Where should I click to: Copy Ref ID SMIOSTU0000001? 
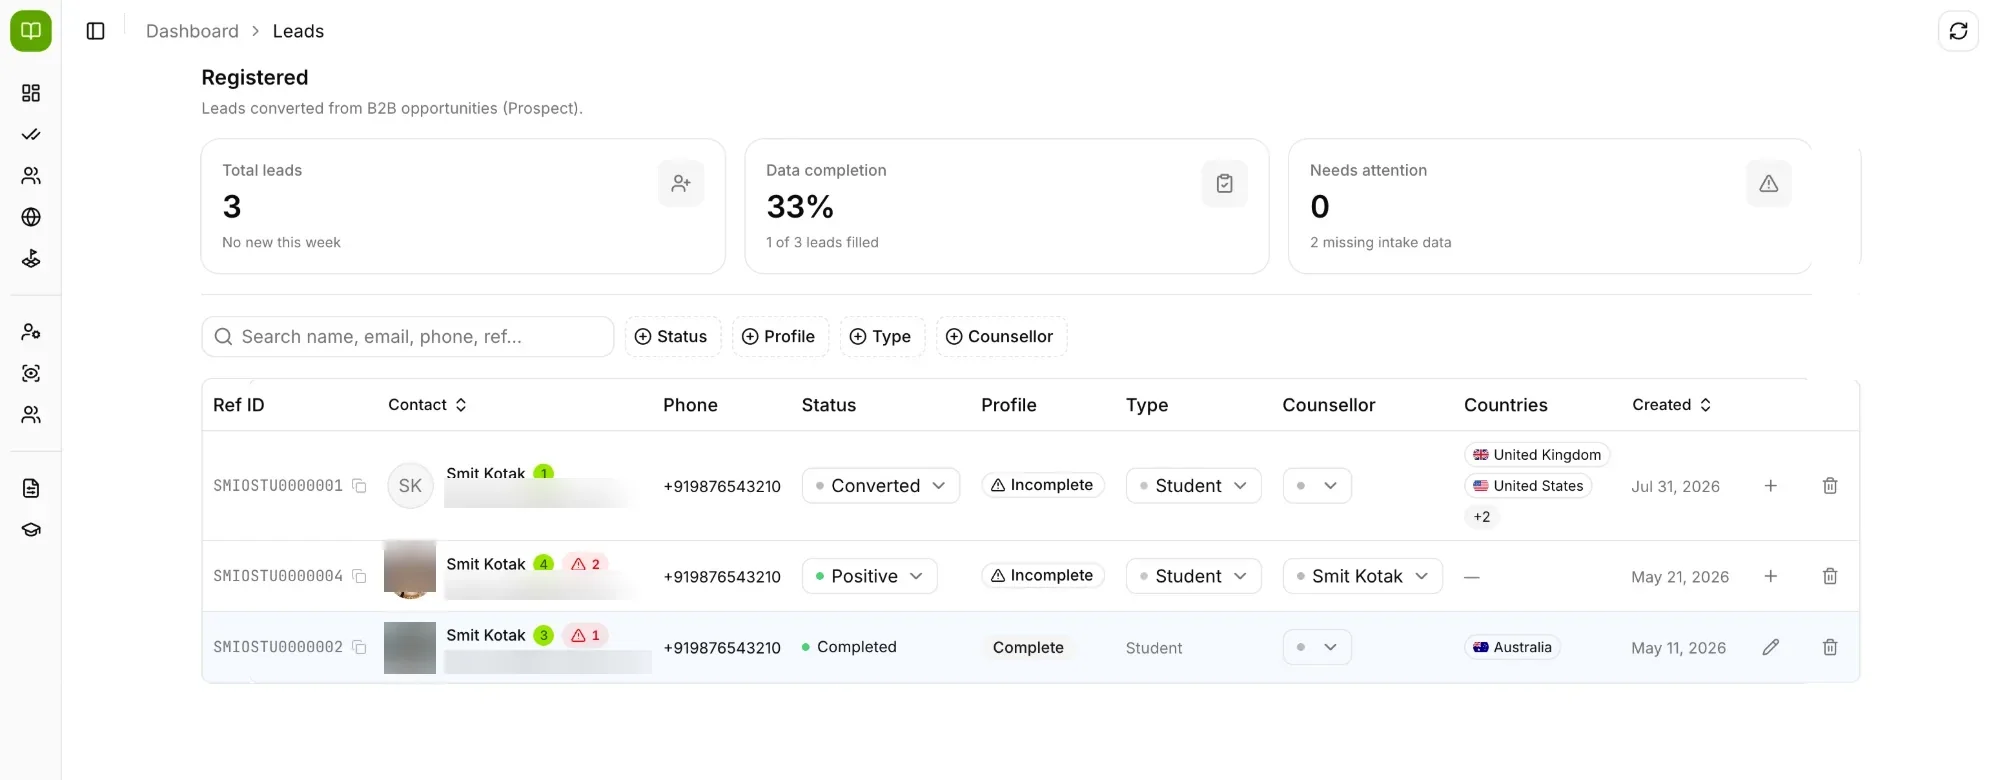pos(359,486)
